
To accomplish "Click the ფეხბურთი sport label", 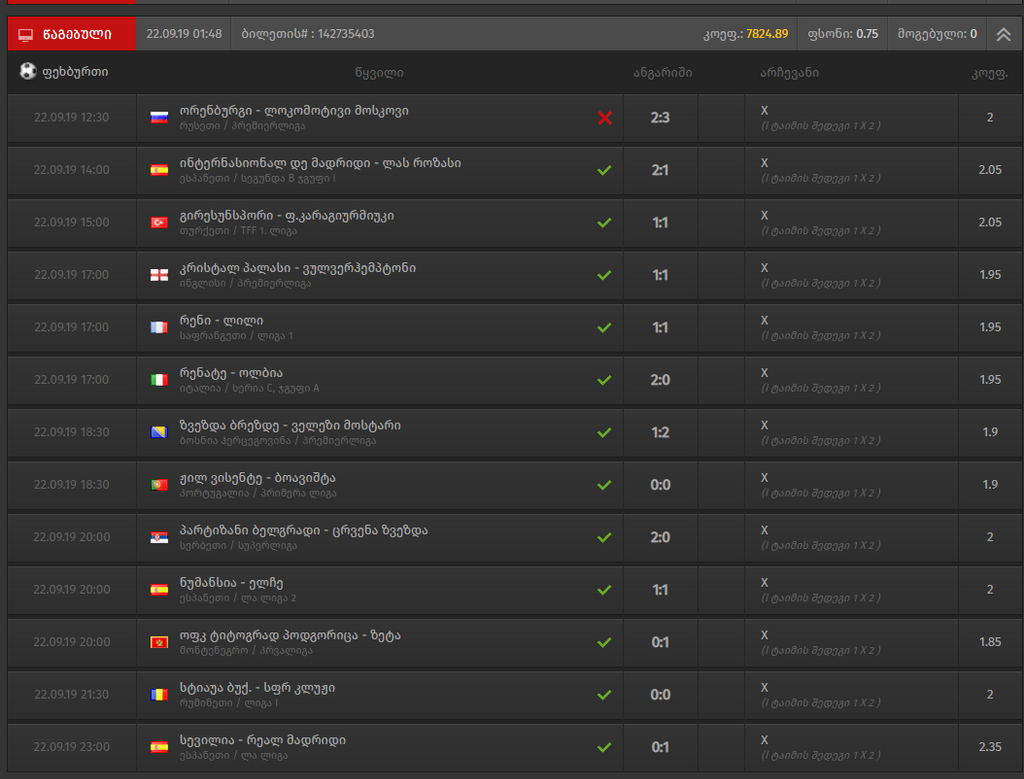I will [75, 72].
